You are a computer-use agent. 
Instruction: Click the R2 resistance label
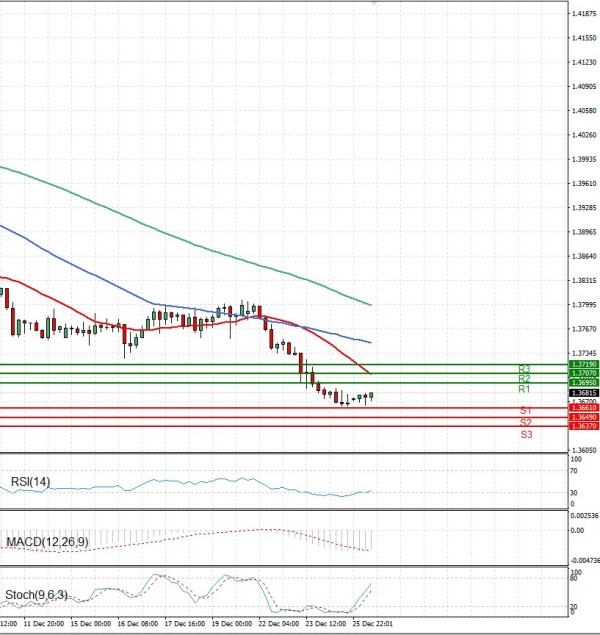coord(524,379)
